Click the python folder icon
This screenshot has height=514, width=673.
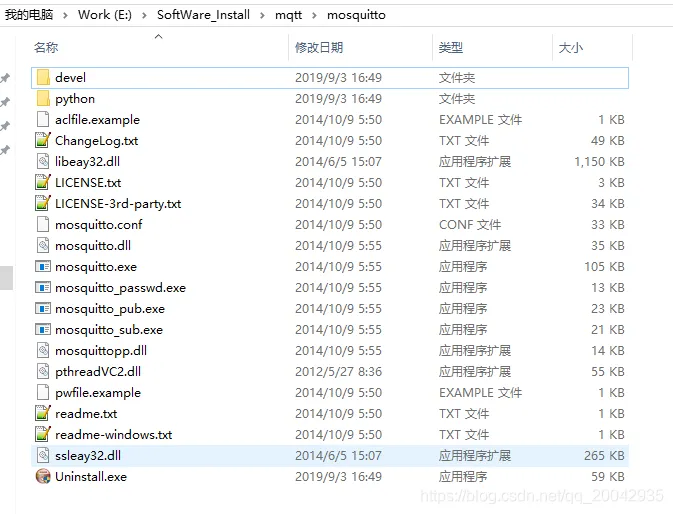pos(43,99)
